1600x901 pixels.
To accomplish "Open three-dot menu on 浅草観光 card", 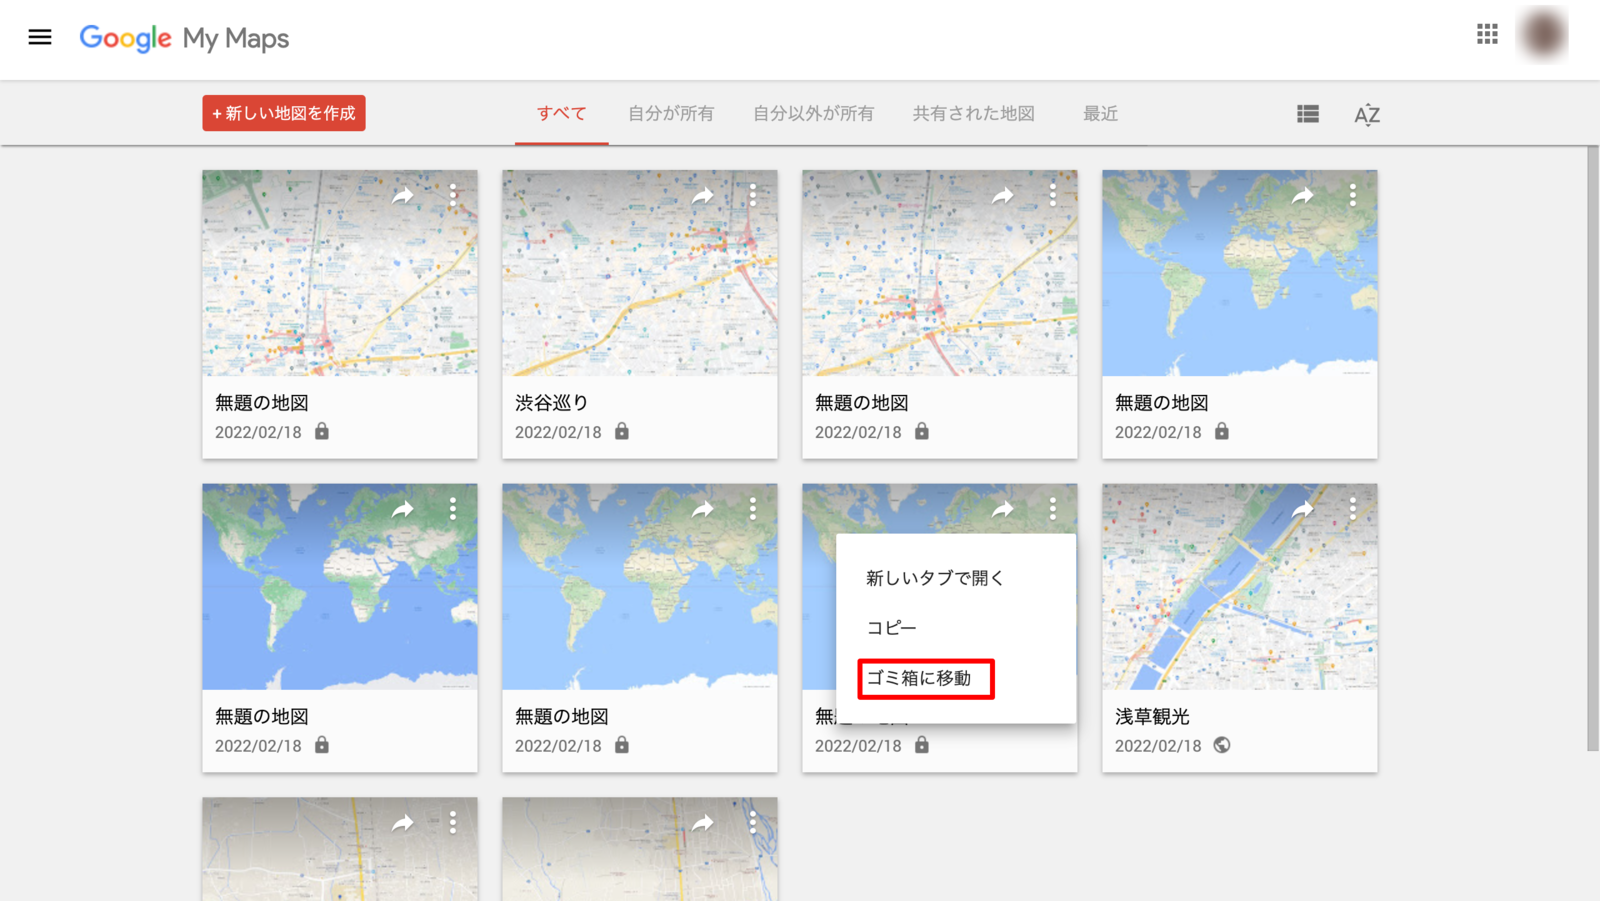I will (x=1353, y=509).
